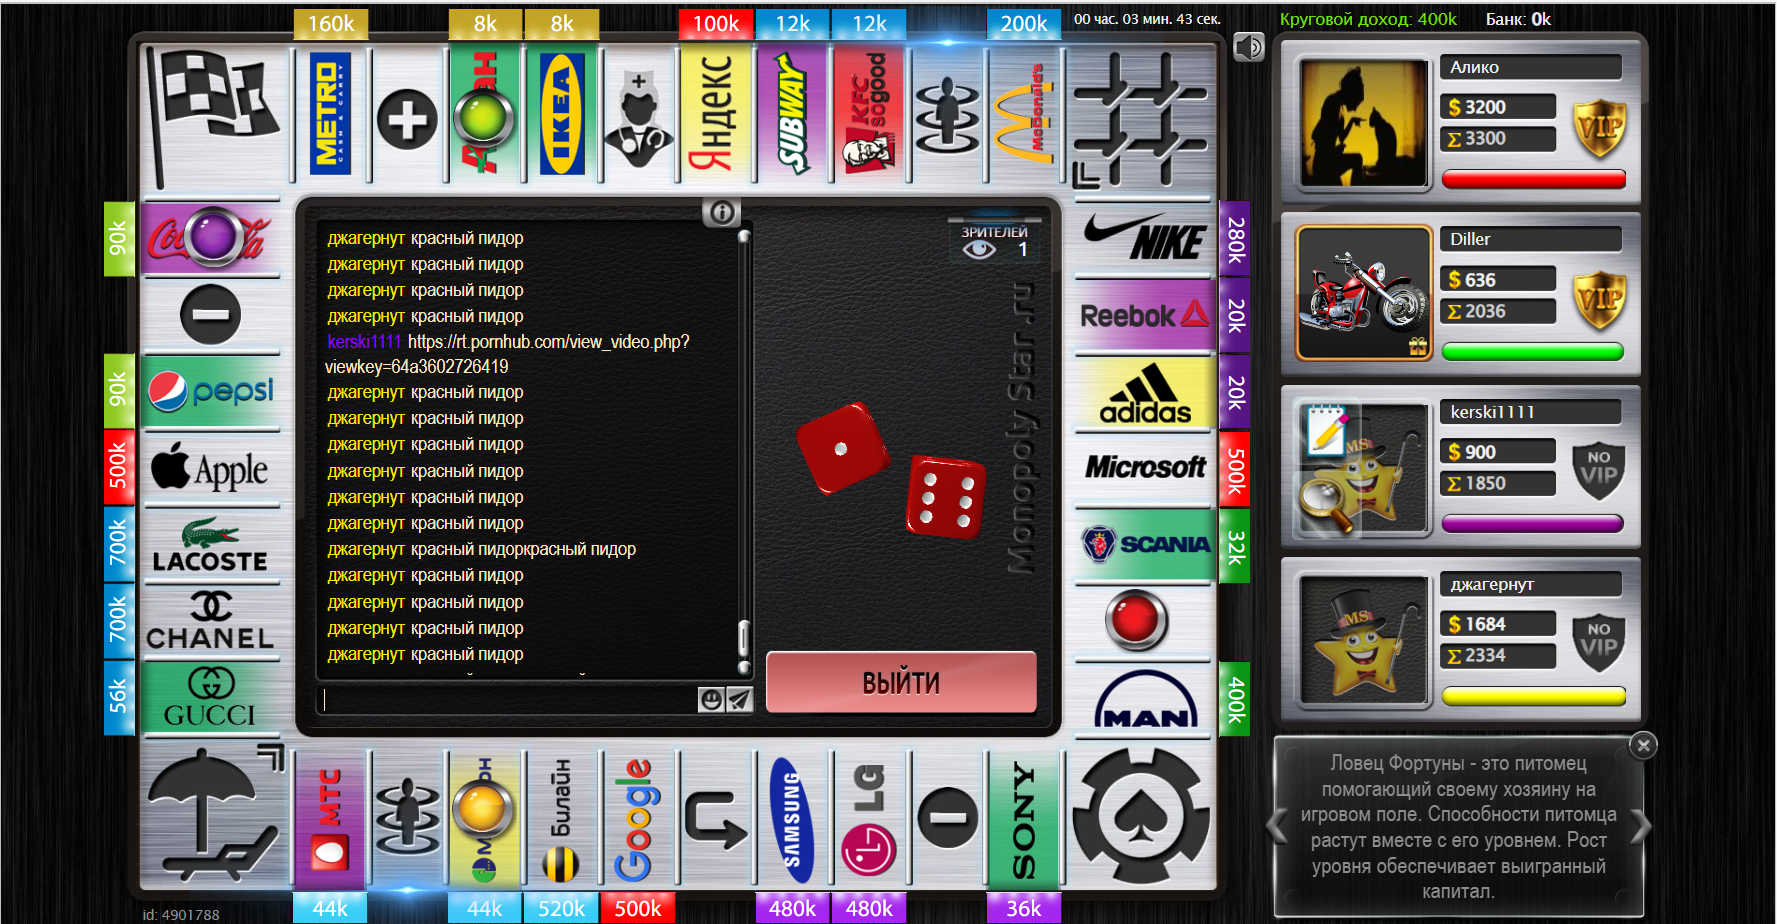Click the Subway property cell
1777x924 pixels.
click(x=793, y=113)
